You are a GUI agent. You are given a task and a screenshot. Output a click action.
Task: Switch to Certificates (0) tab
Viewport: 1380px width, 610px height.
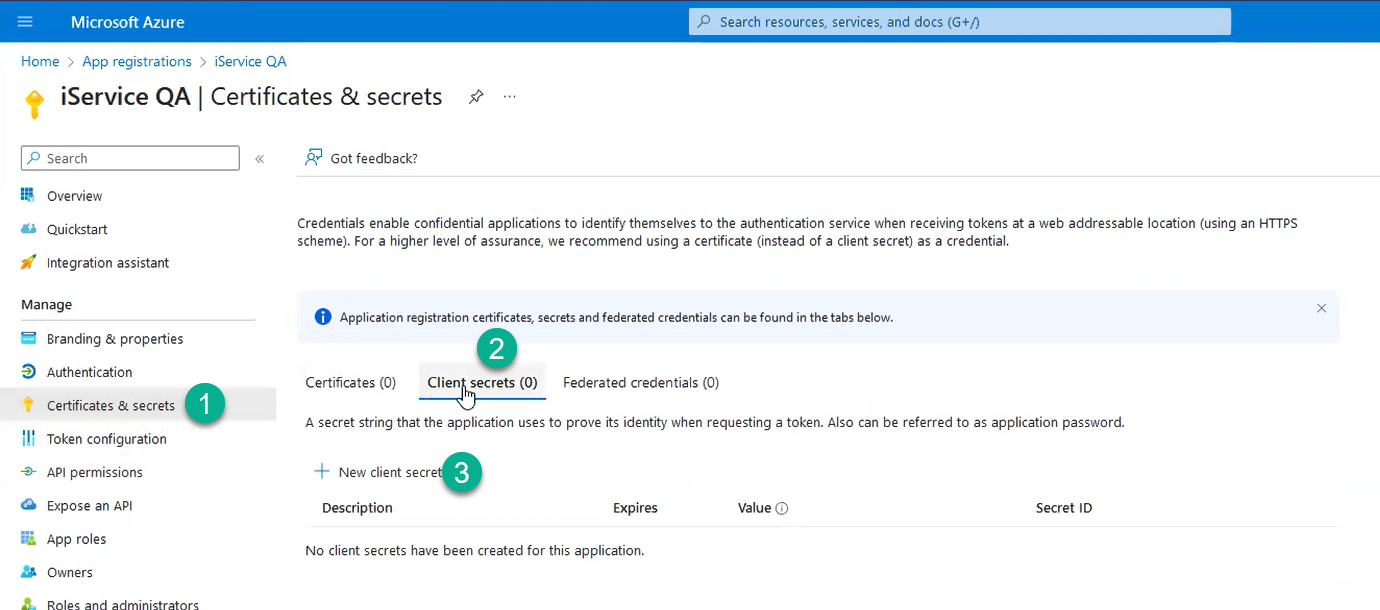[x=351, y=382]
